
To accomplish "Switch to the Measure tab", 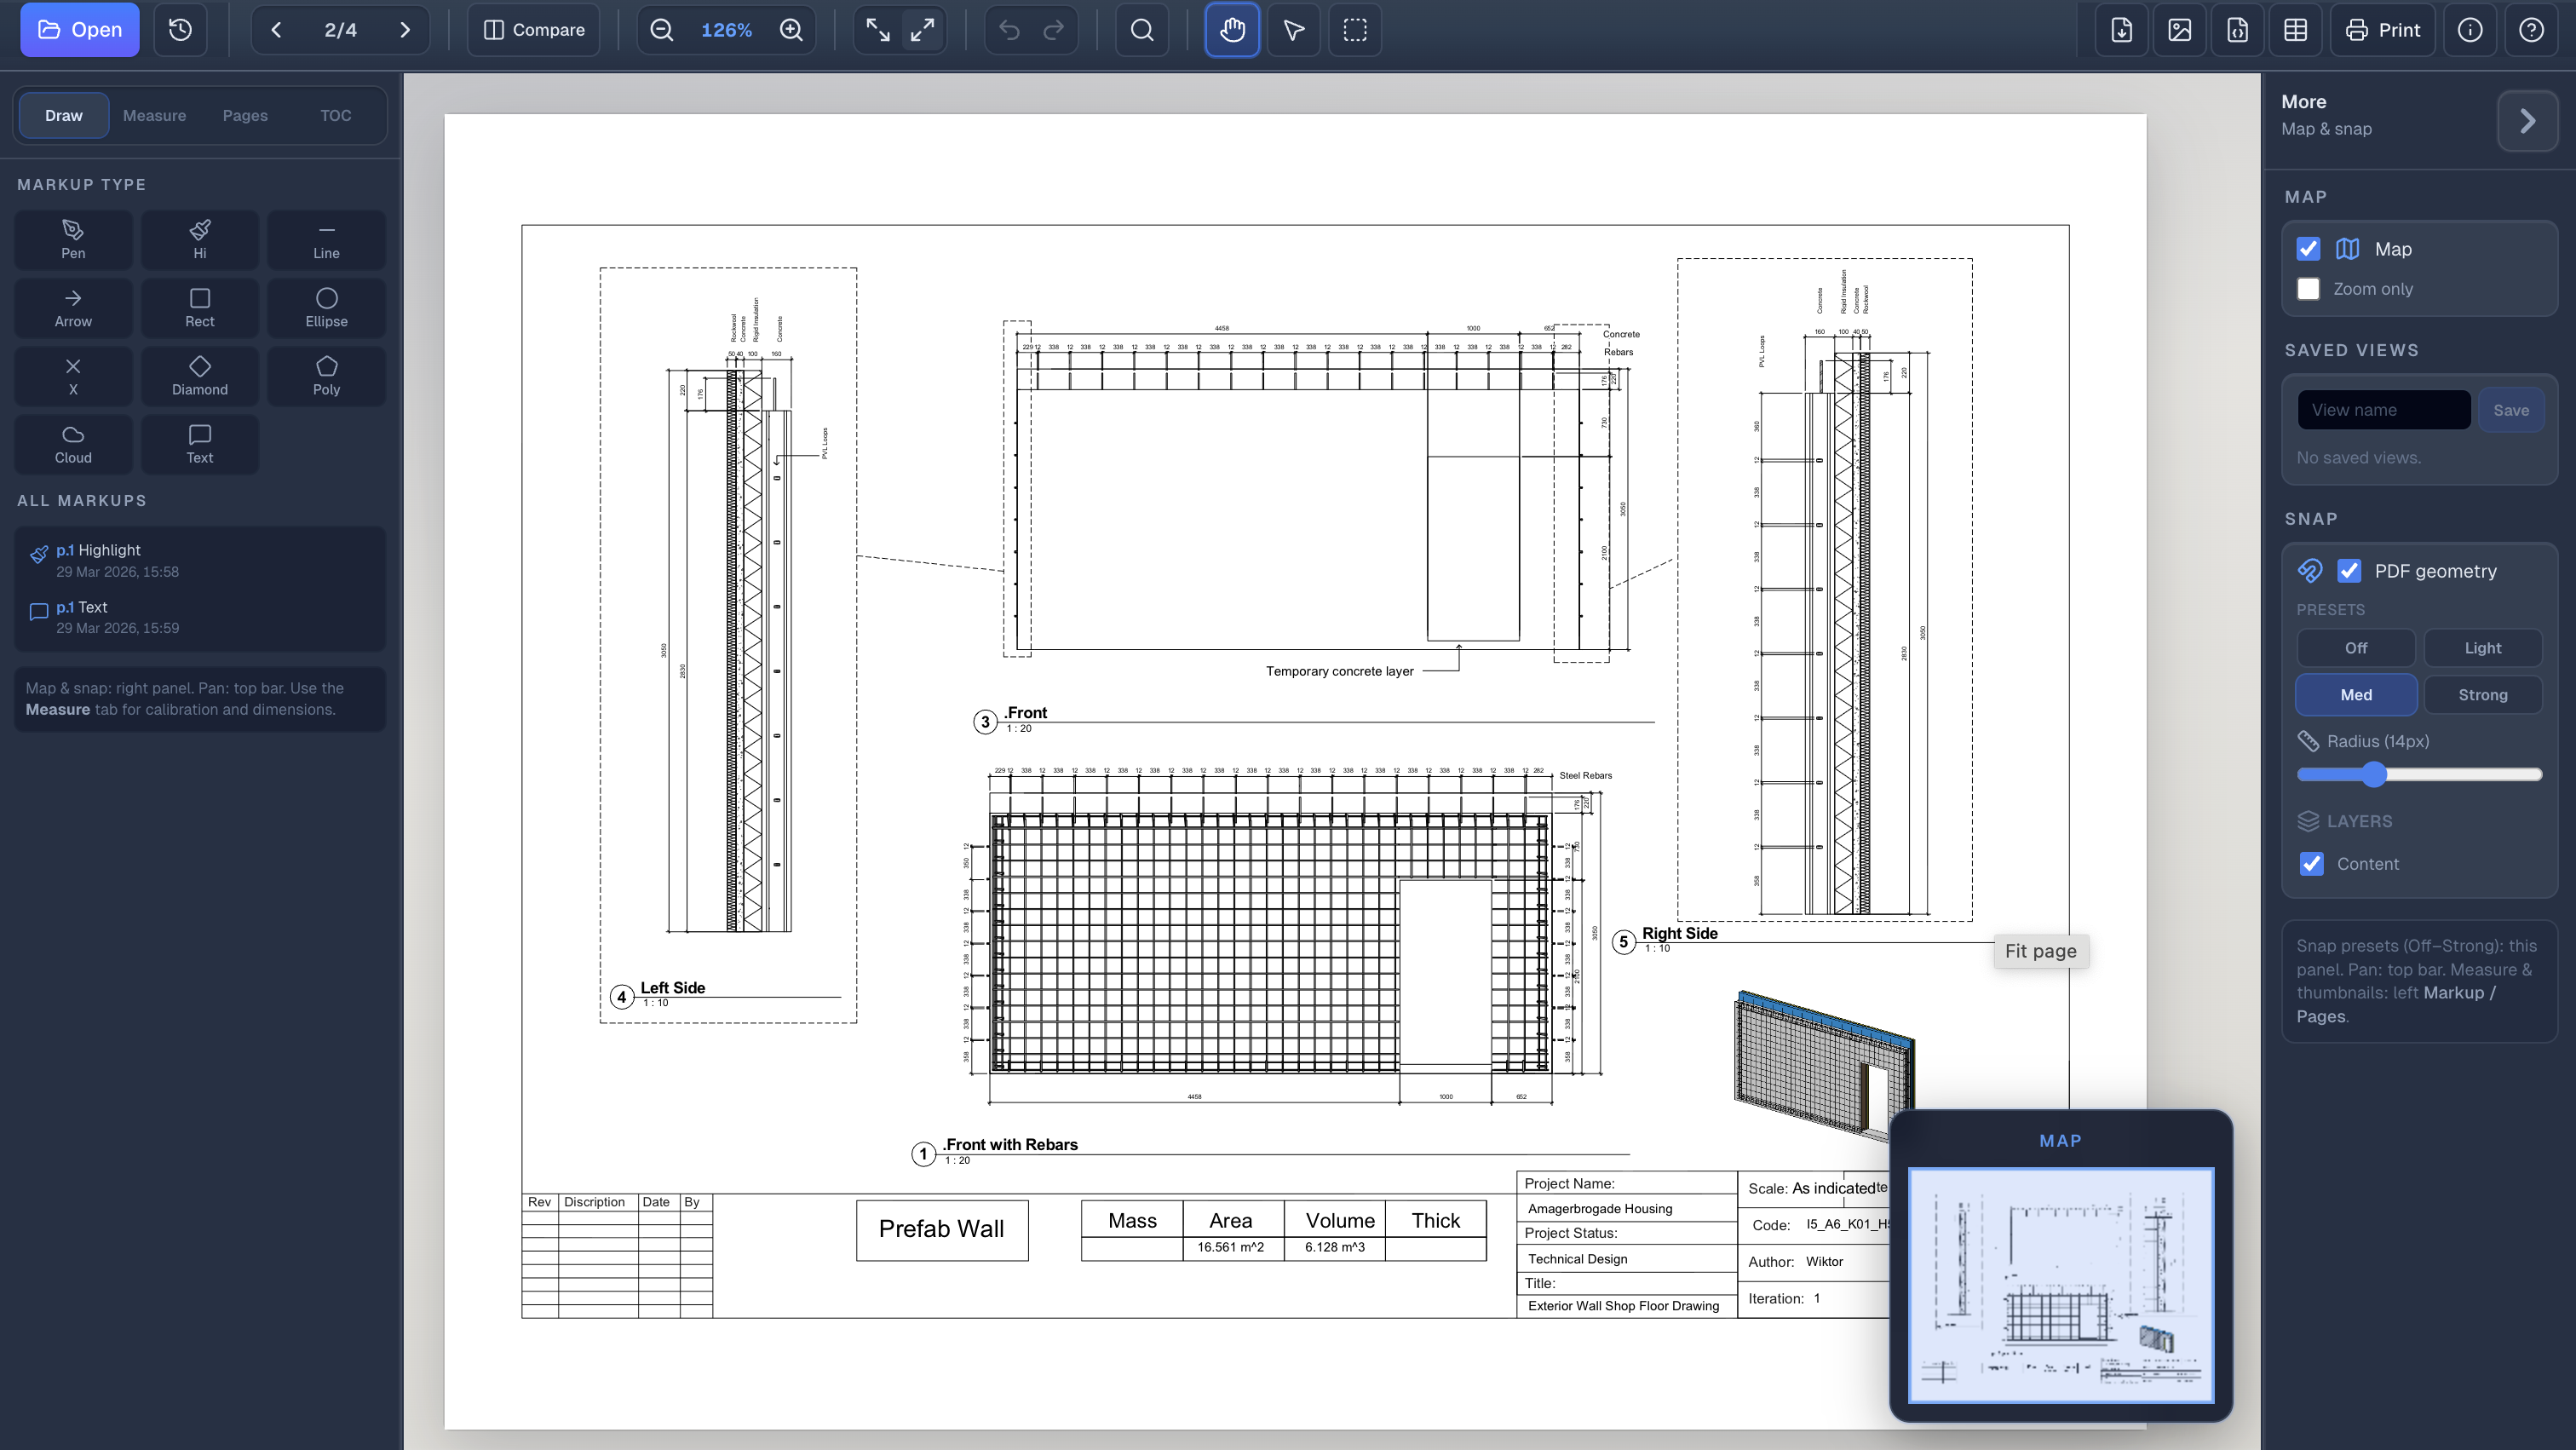I will [154, 116].
